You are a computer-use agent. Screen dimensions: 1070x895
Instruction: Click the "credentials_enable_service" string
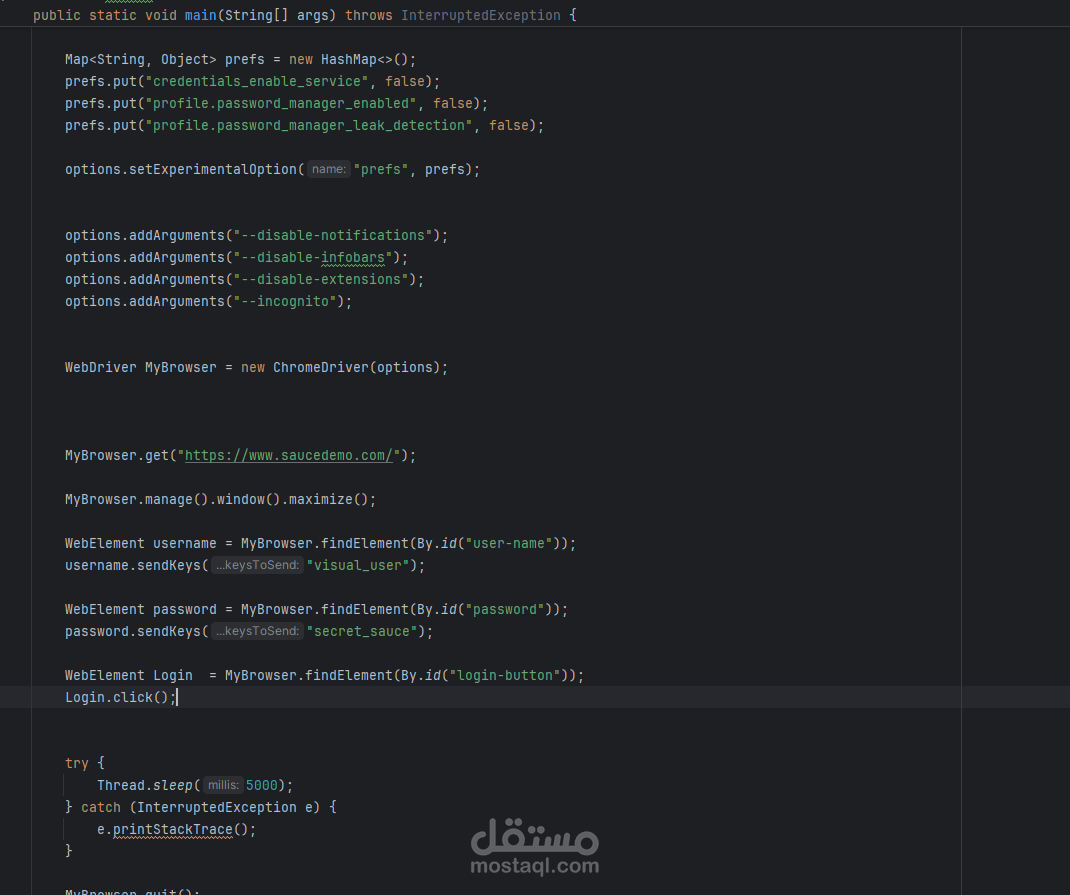(x=257, y=81)
